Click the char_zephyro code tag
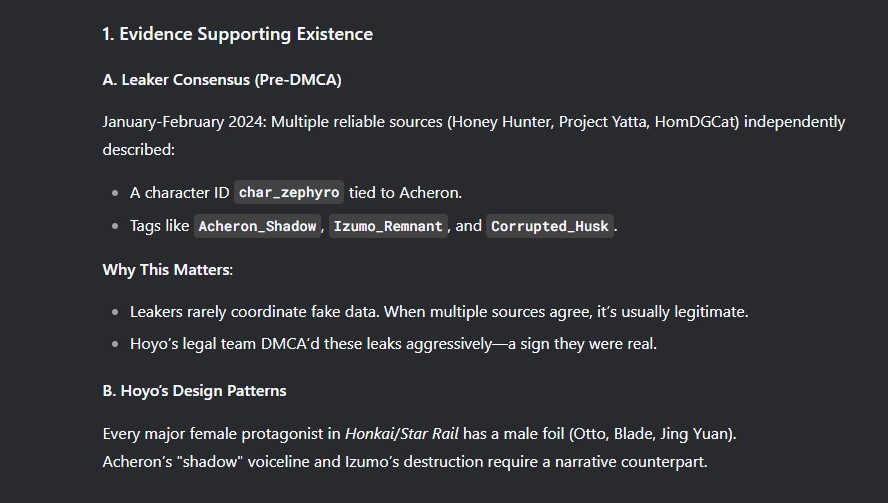The height and width of the screenshot is (503, 888). 289,193
